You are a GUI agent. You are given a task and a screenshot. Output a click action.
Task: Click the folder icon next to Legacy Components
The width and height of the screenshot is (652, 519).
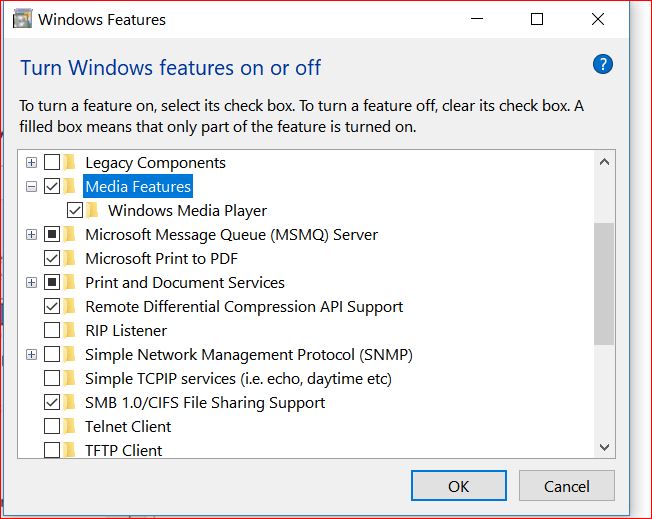click(69, 162)
